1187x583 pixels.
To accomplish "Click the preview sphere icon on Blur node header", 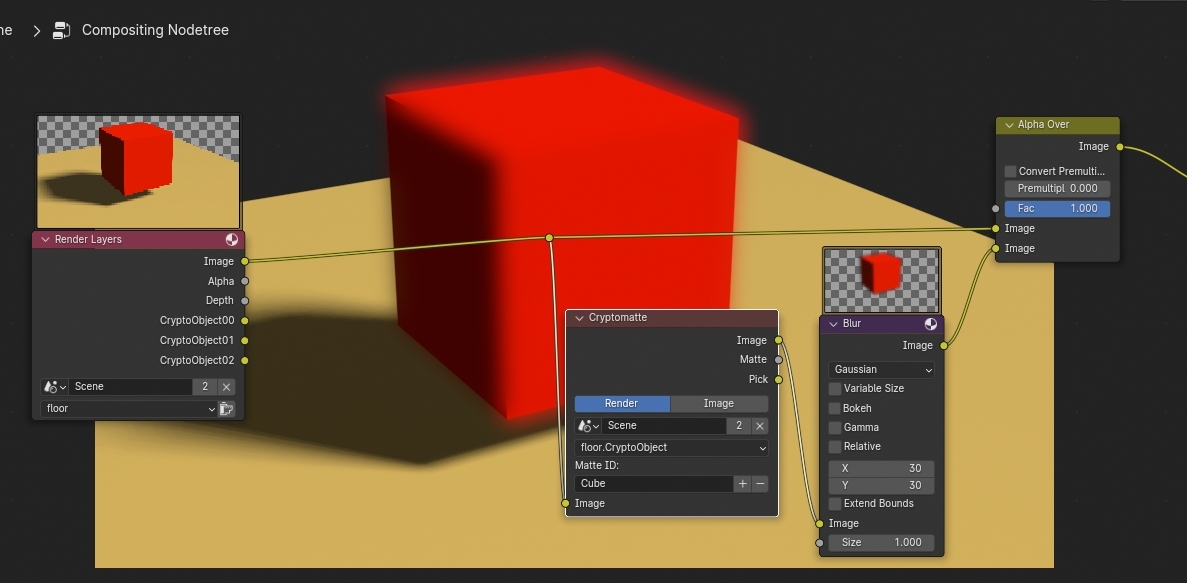I will coord(931,323).
